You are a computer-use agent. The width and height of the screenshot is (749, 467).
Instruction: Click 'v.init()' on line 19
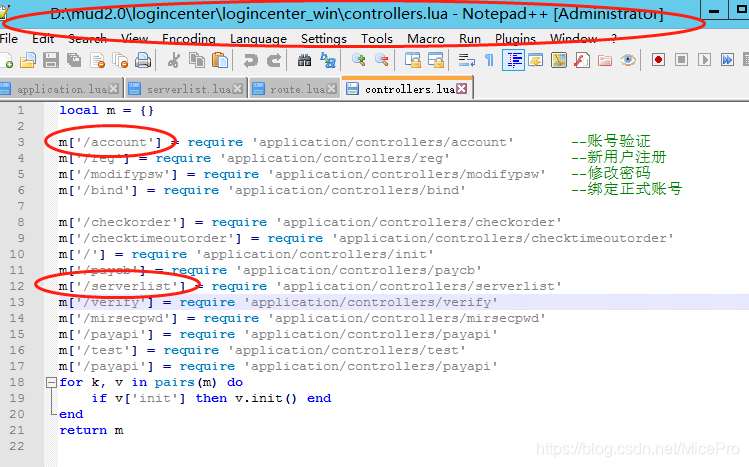click(266, 398)
